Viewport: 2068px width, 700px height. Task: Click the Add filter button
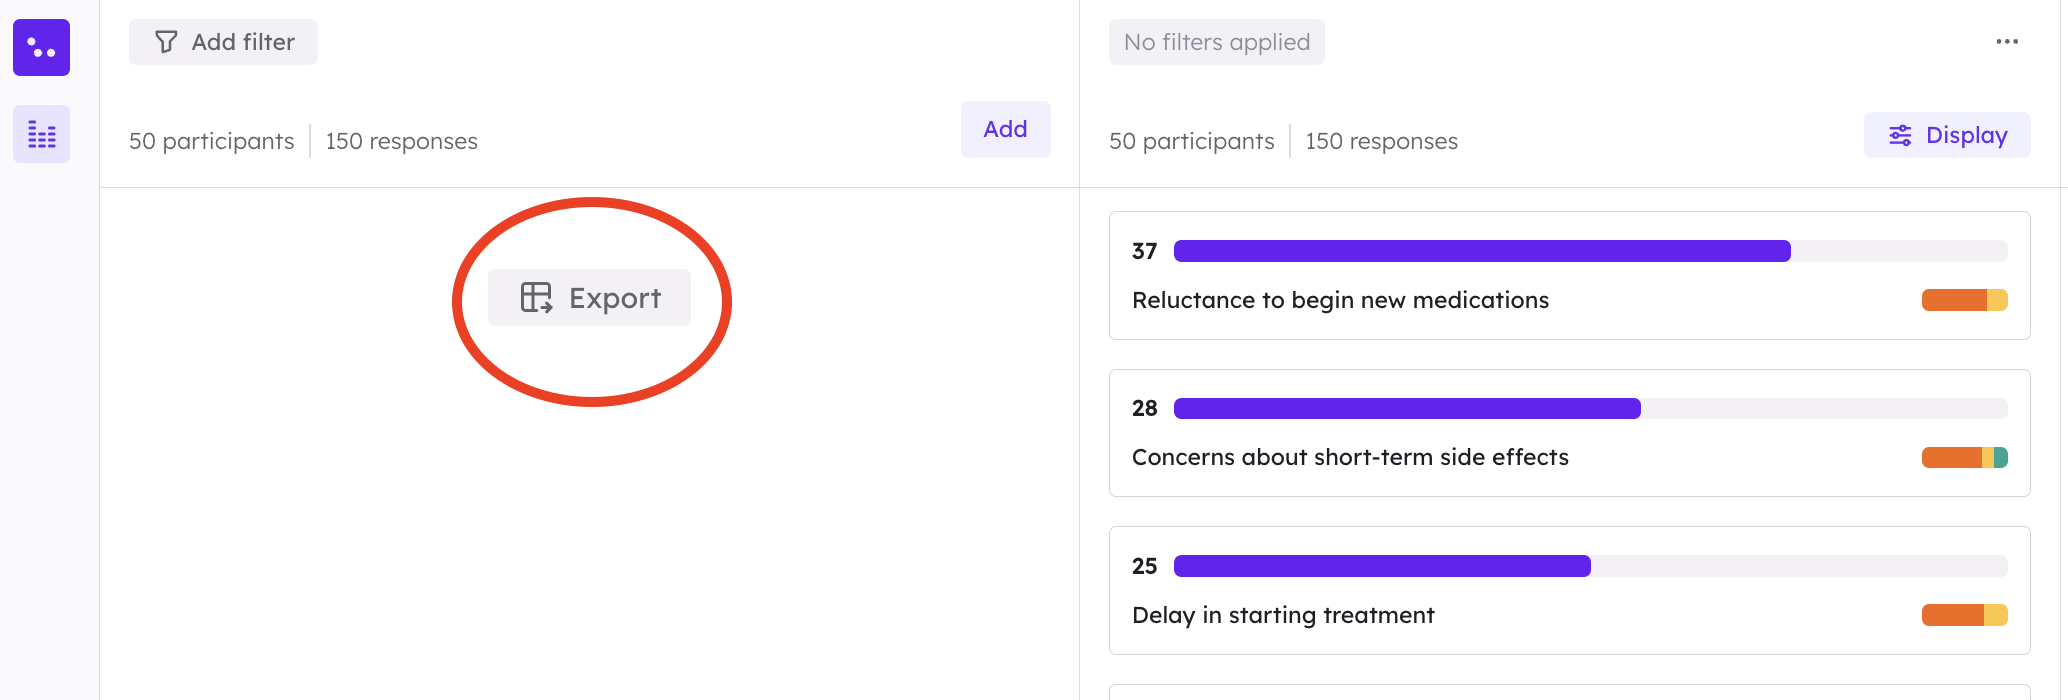coord(223,42)
